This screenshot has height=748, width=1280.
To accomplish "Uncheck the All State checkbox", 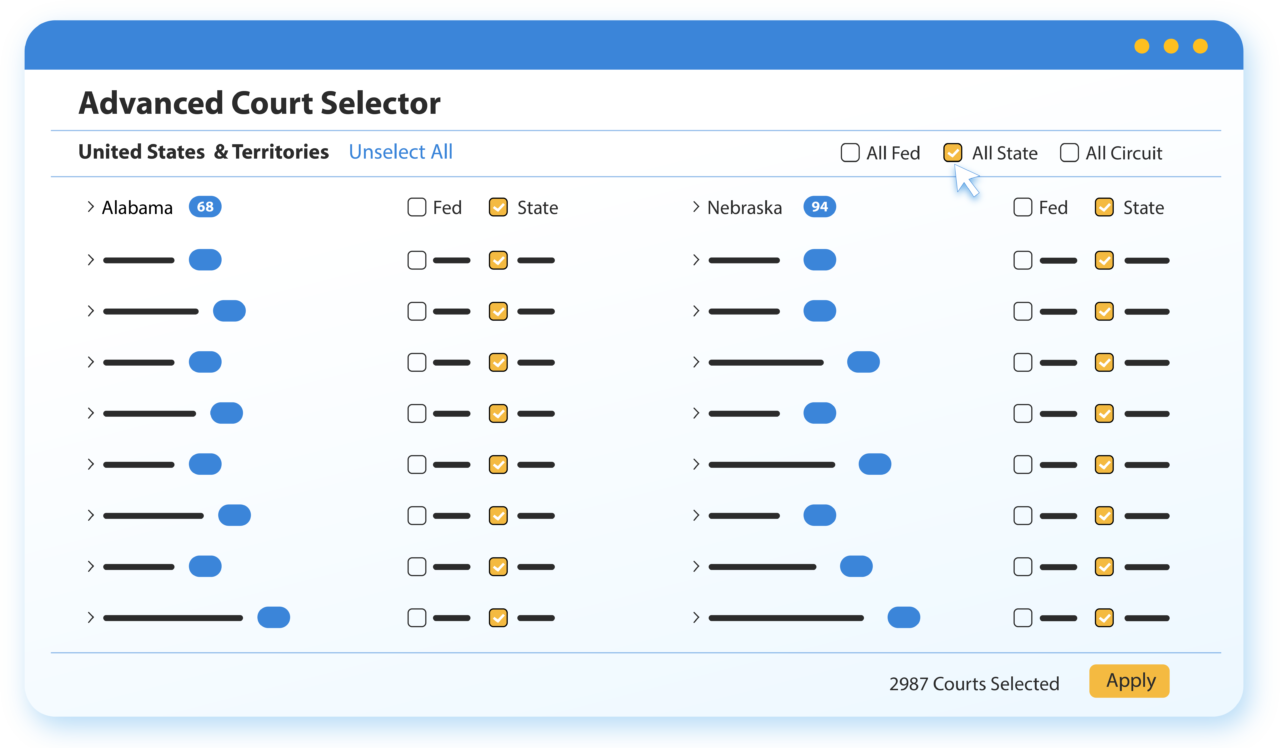I will pyautogui.click(x=953, y=153).
